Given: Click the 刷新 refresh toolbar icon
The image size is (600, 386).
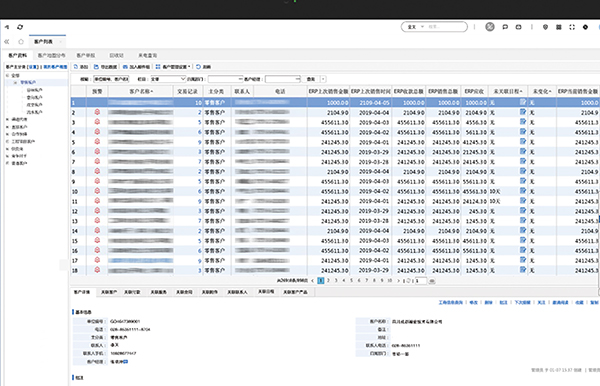Looking at the screenshot, I should click(198, 67).
